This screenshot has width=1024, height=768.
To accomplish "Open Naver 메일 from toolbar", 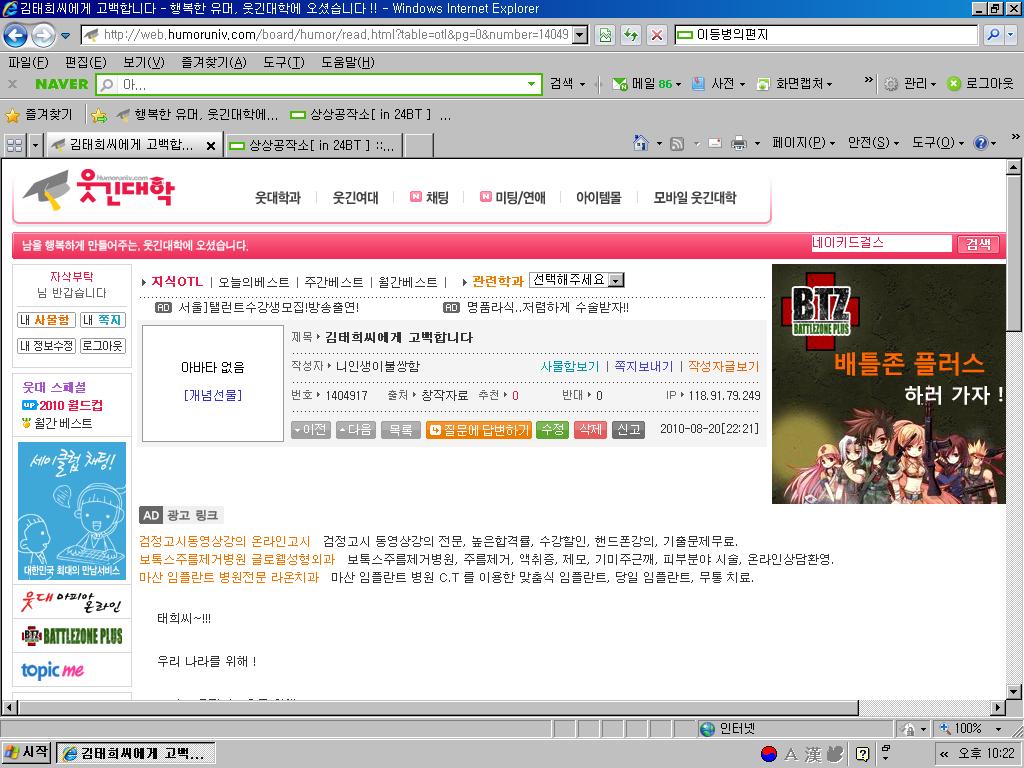I will (x=647, y=84).
